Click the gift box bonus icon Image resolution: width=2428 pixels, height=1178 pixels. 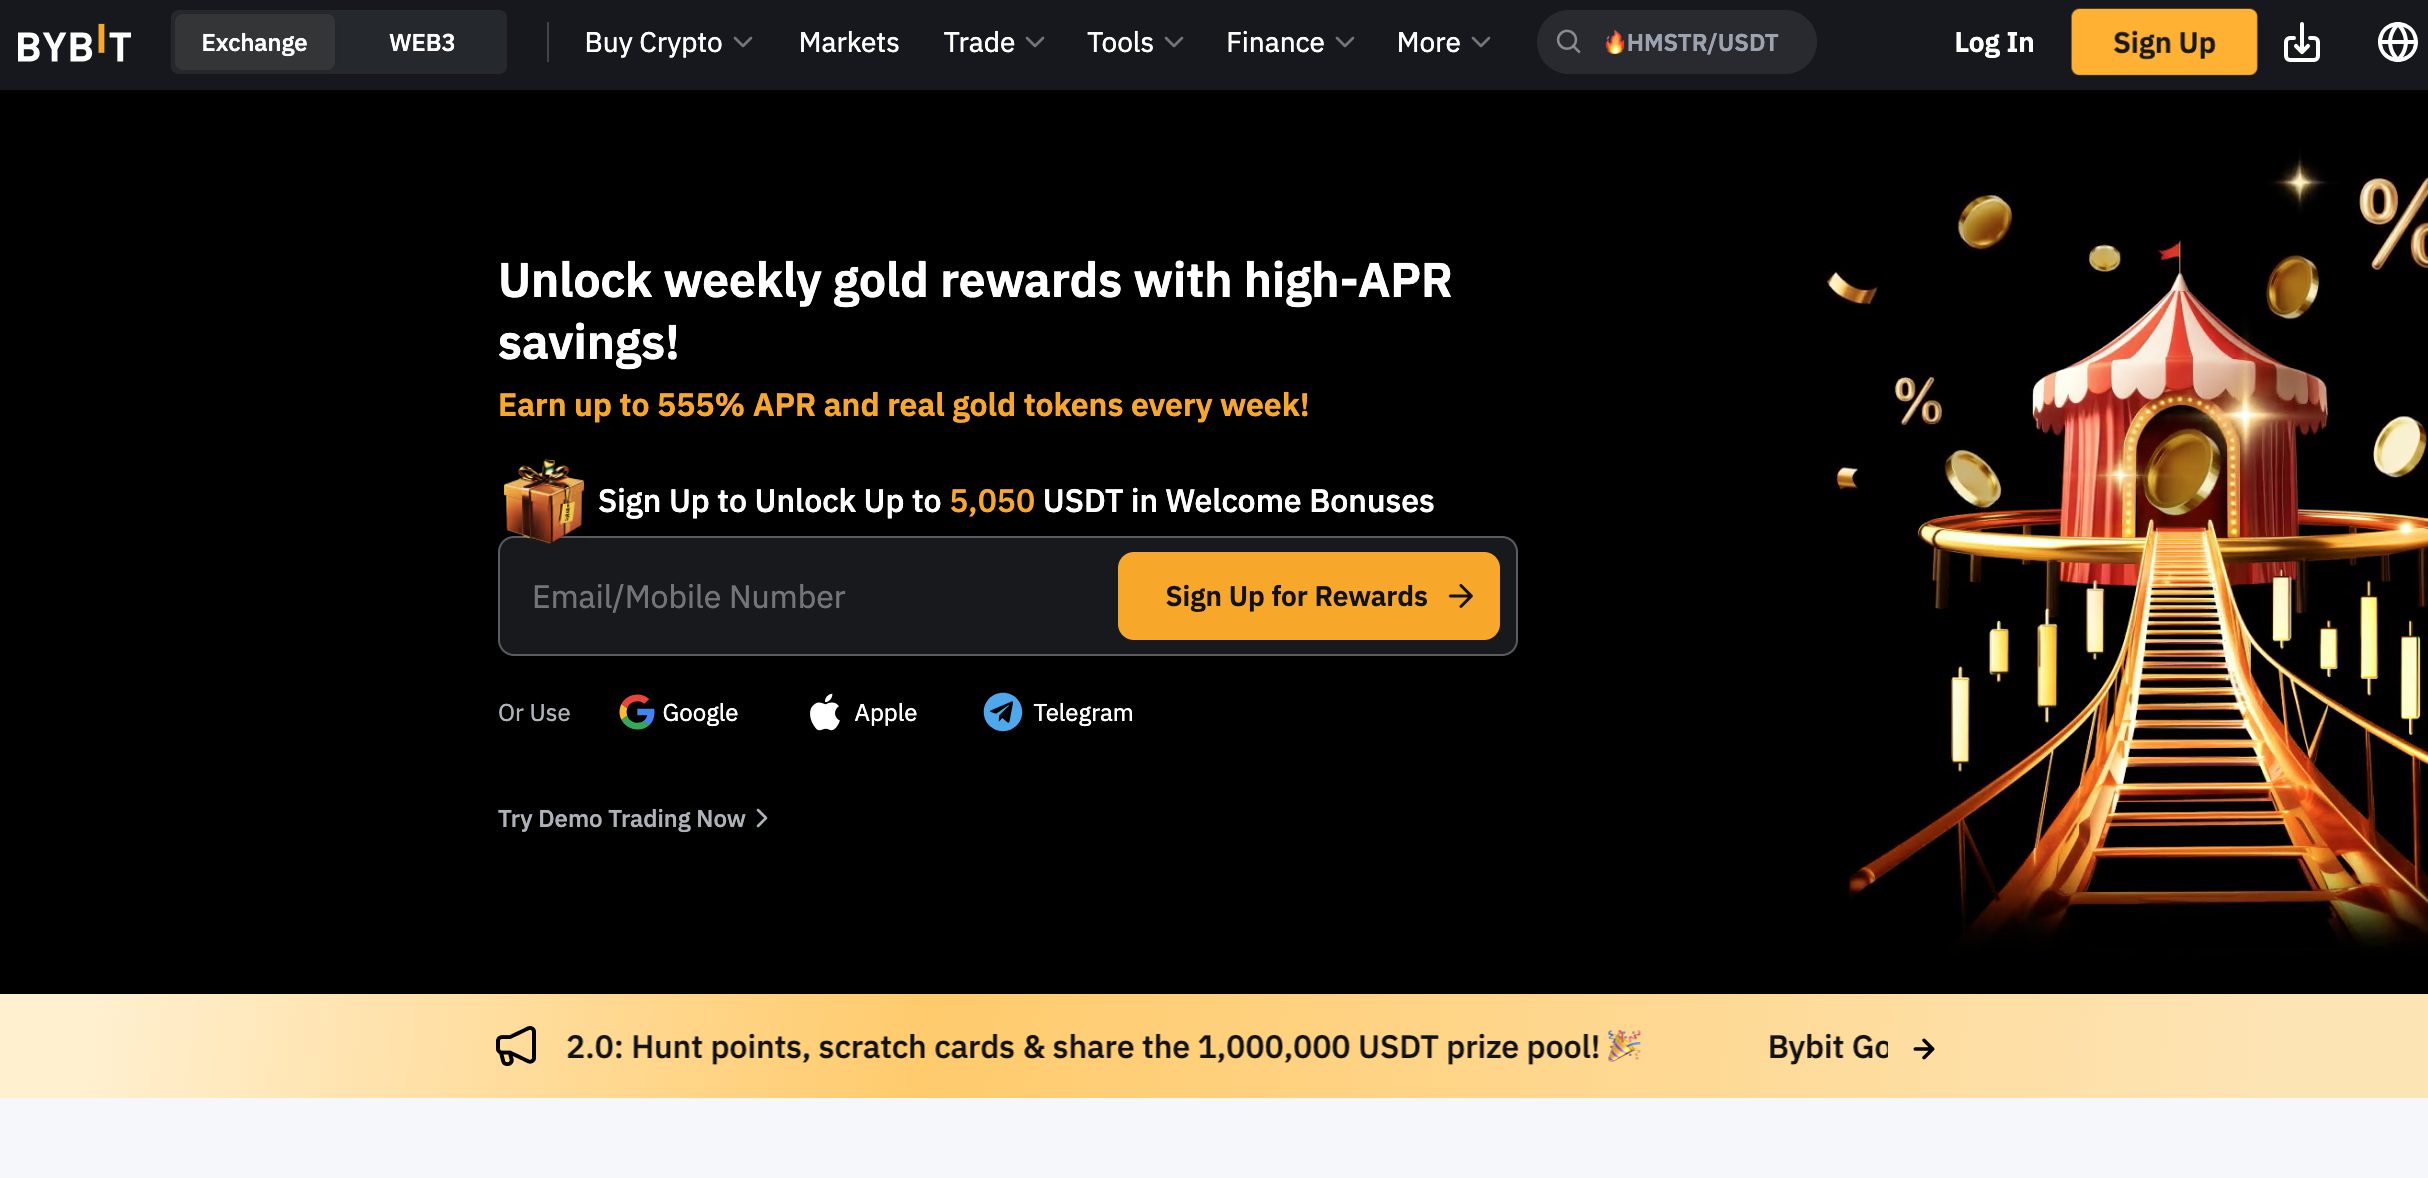(x=543, y=500)
